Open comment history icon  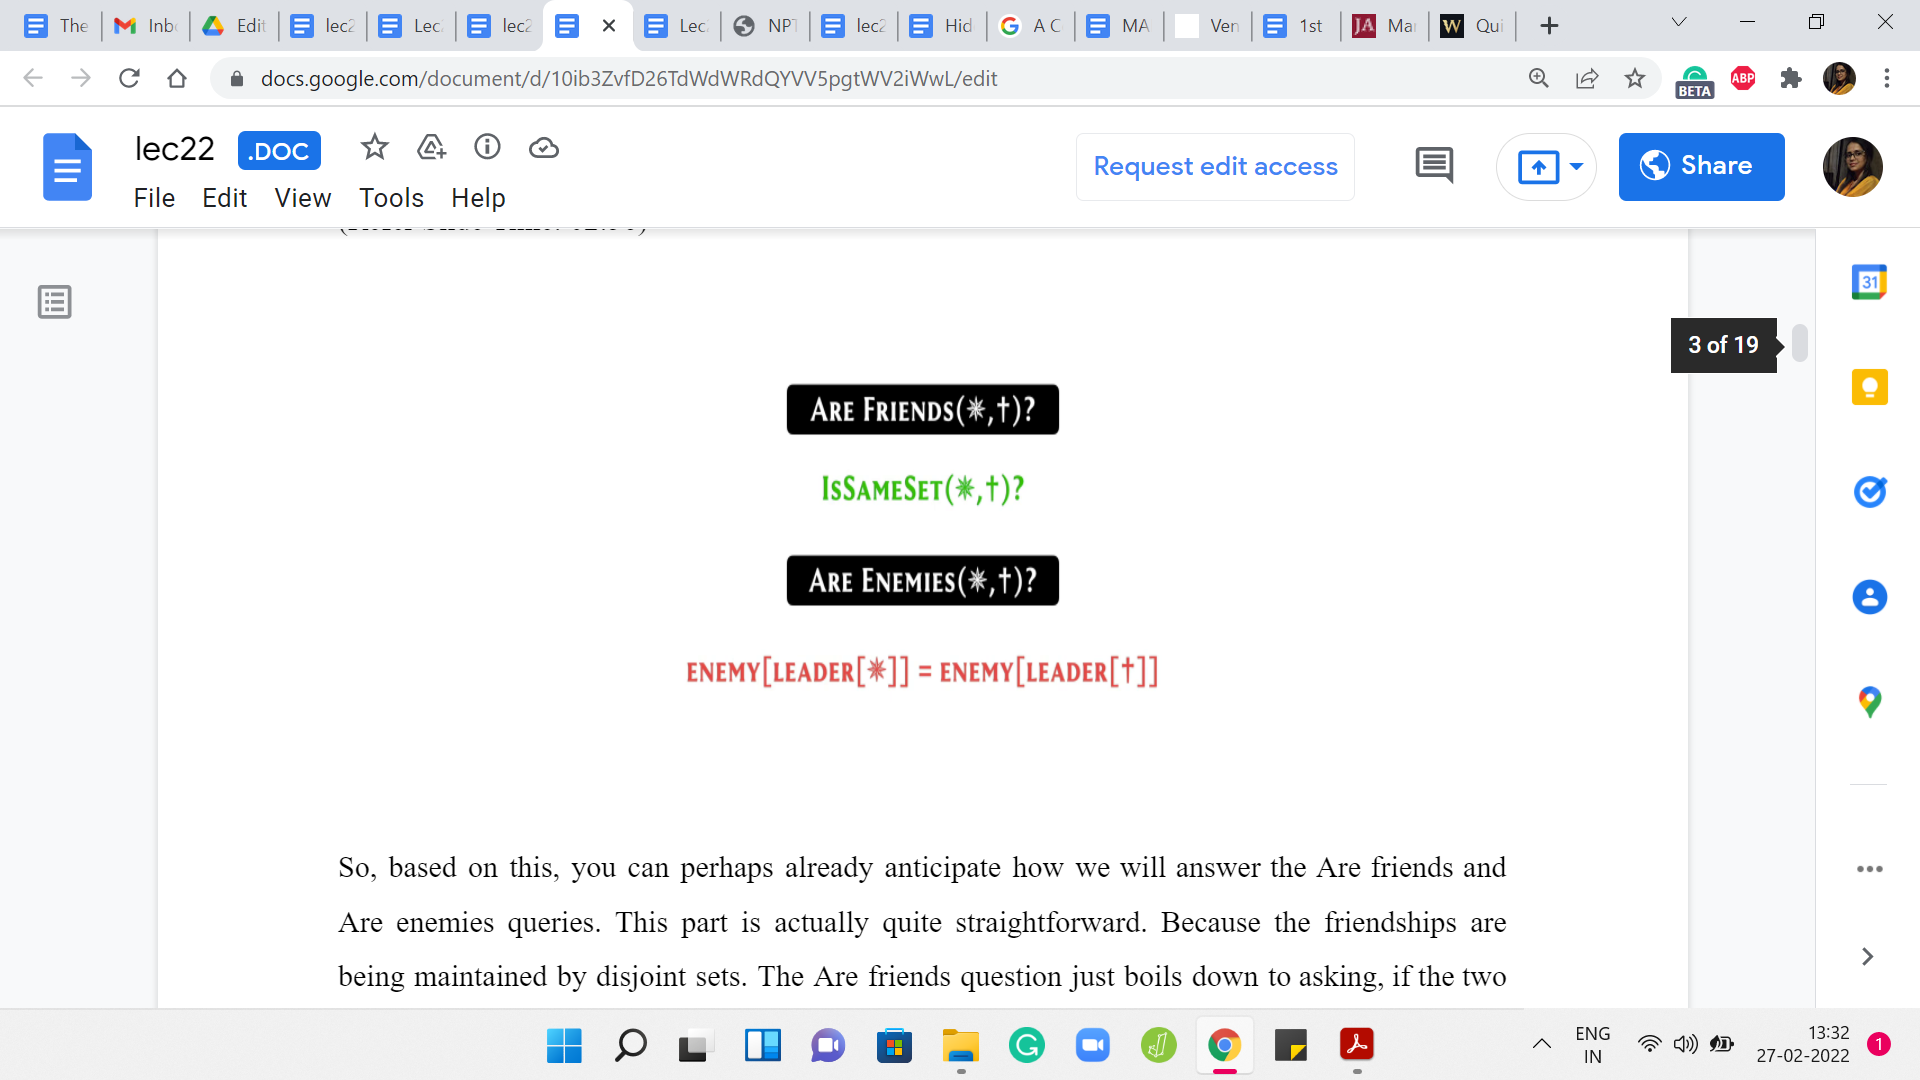(x=1434, y=166)
